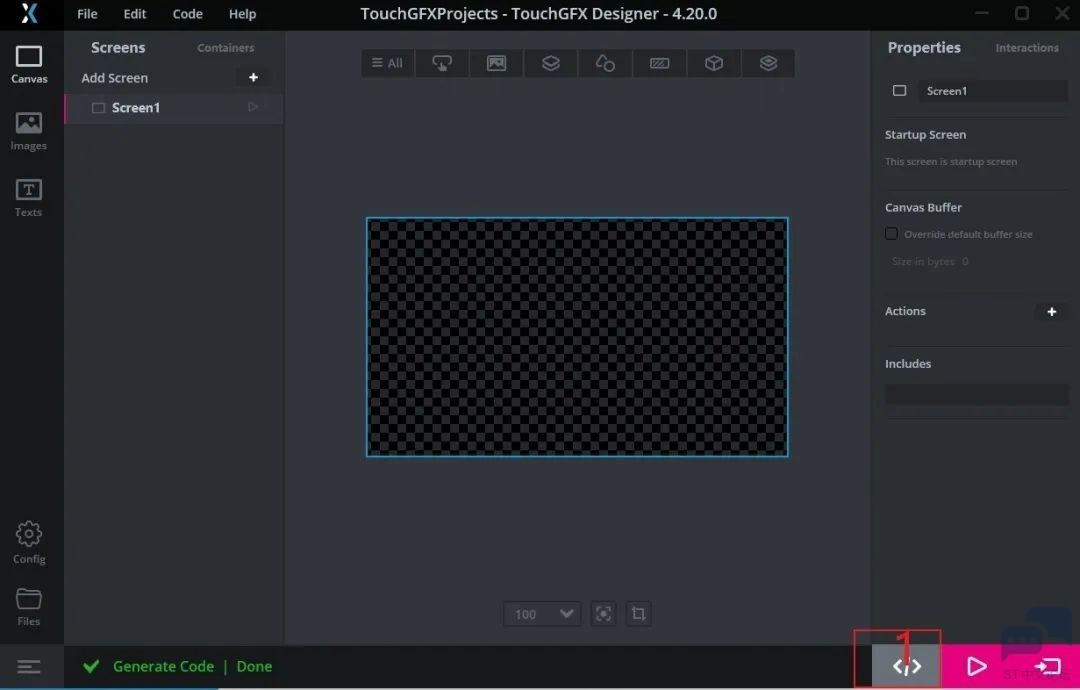This screenshot has width=1080, height=690.
Task: Open the Config settings in sidebar
Action: click(x=29, y=543)
